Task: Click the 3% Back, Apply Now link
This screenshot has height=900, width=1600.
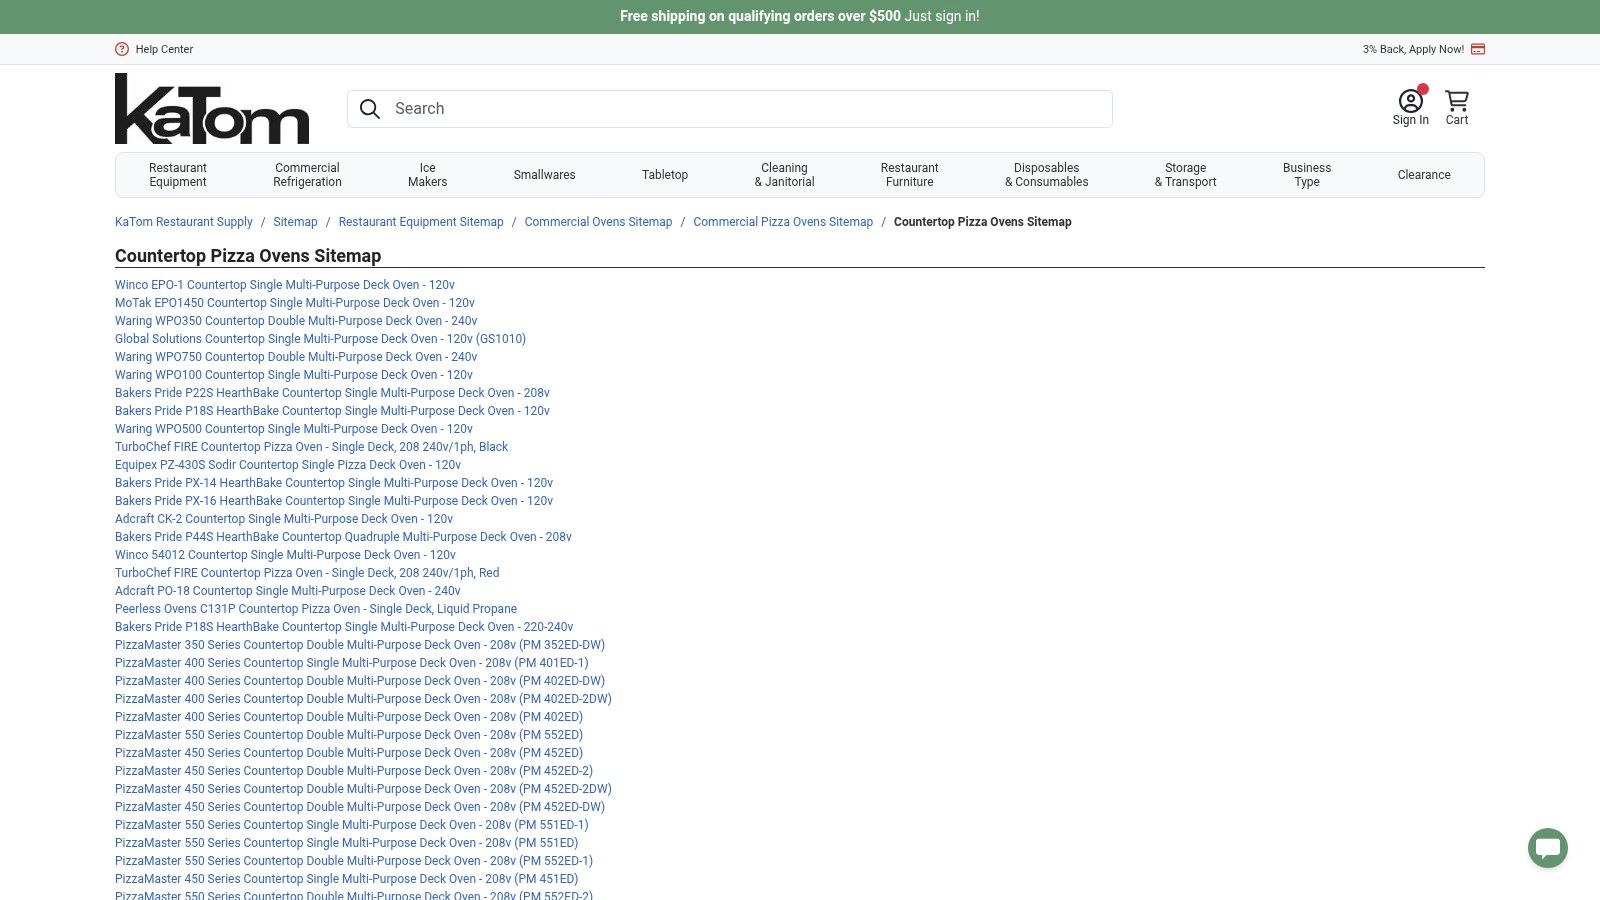Action: tap(1413, 49)
